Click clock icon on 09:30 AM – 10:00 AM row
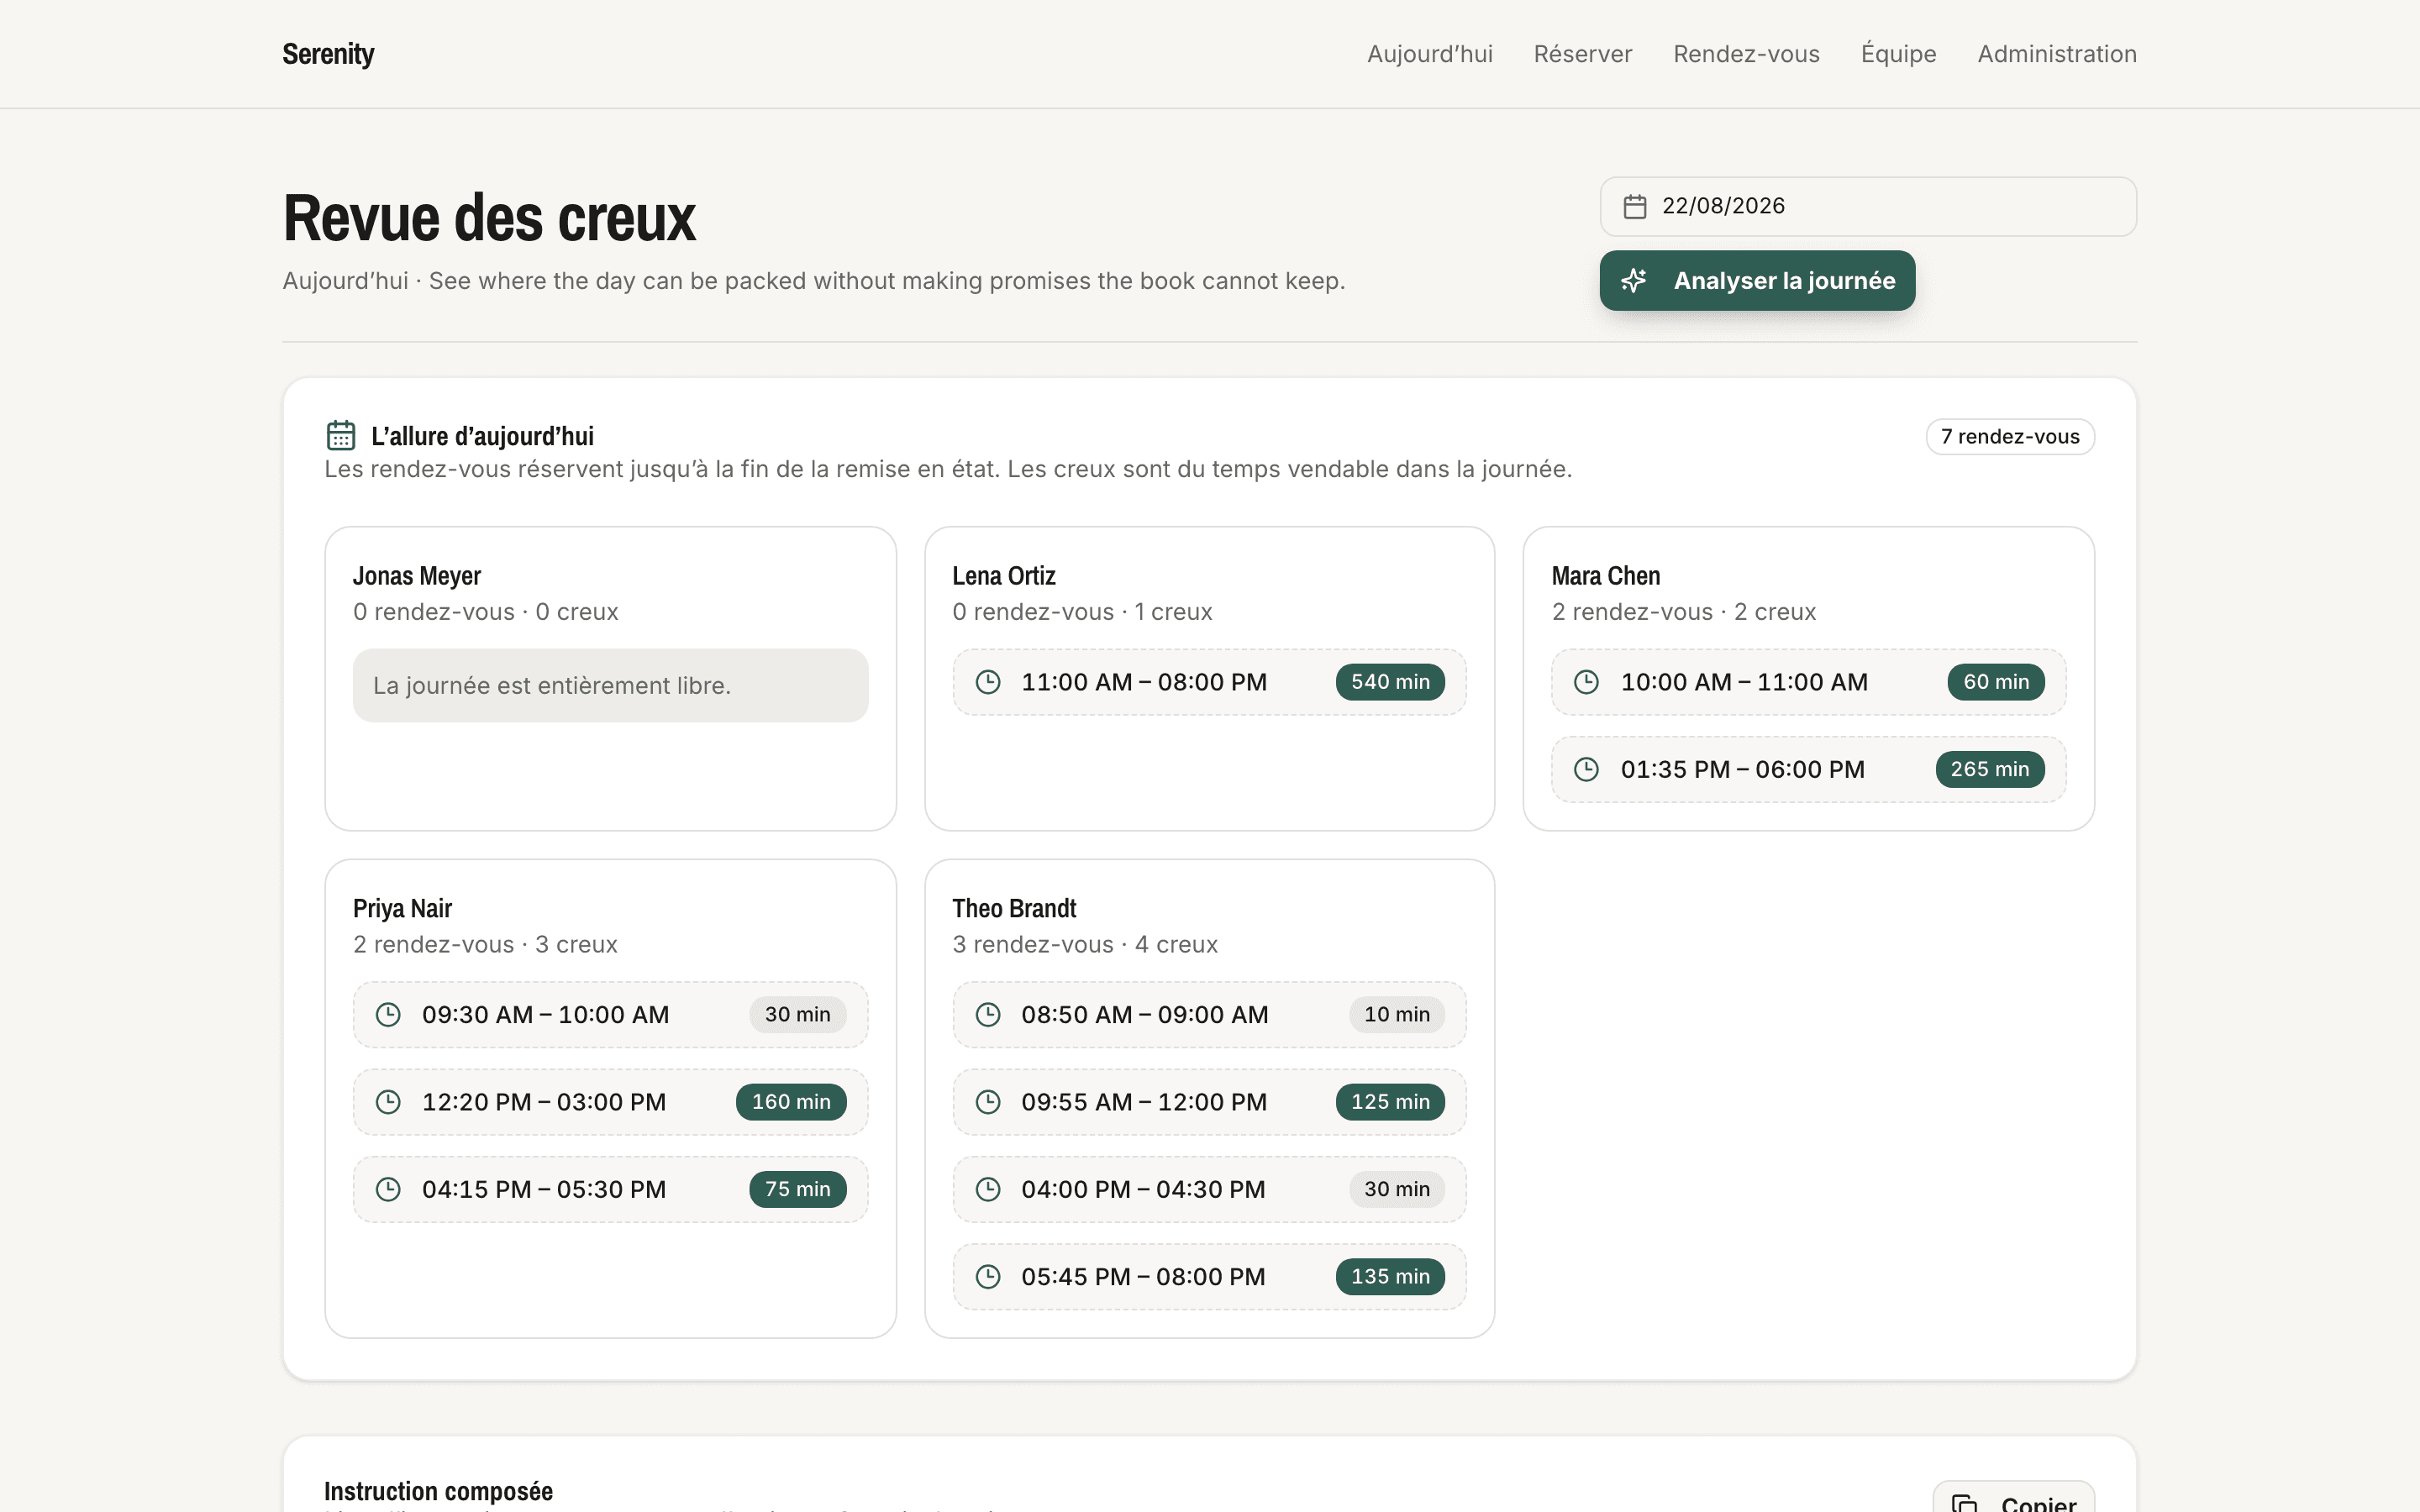Screen dimensions: 2420x1512 (x=388, y=1015)
